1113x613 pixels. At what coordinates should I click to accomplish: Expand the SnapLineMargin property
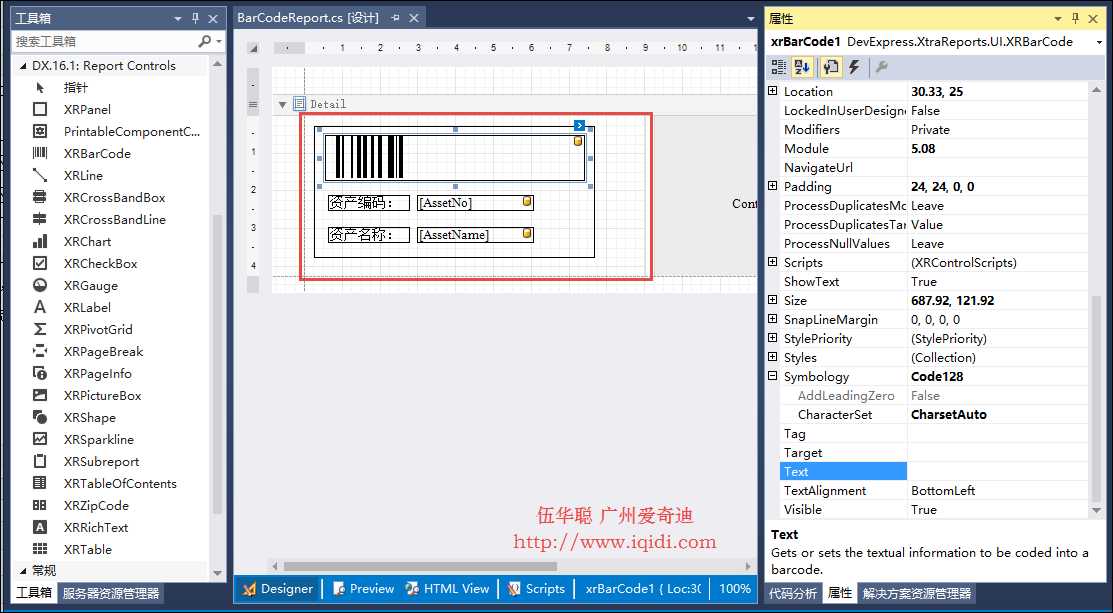point(773,319)
